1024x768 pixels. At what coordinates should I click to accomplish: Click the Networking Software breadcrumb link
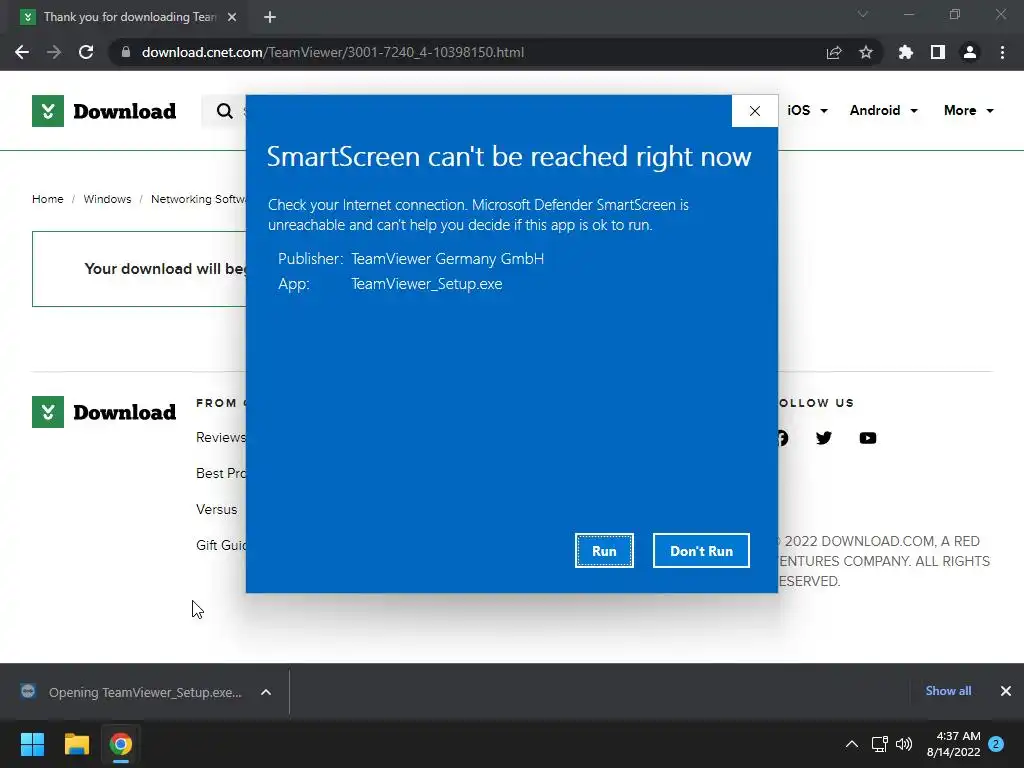[x=198, y=199]
